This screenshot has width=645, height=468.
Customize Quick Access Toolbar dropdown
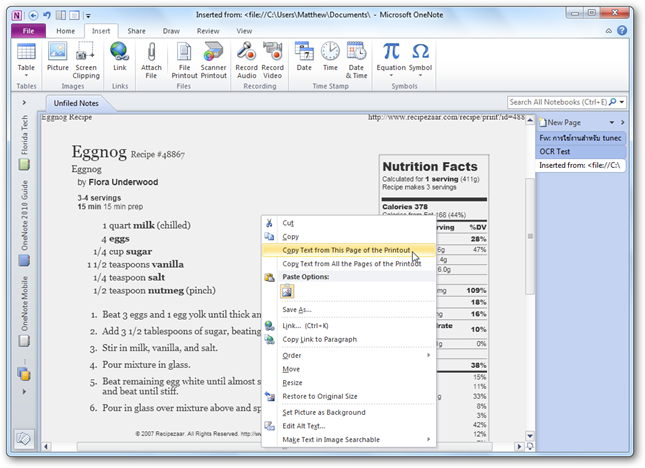(x=88, y=16)
